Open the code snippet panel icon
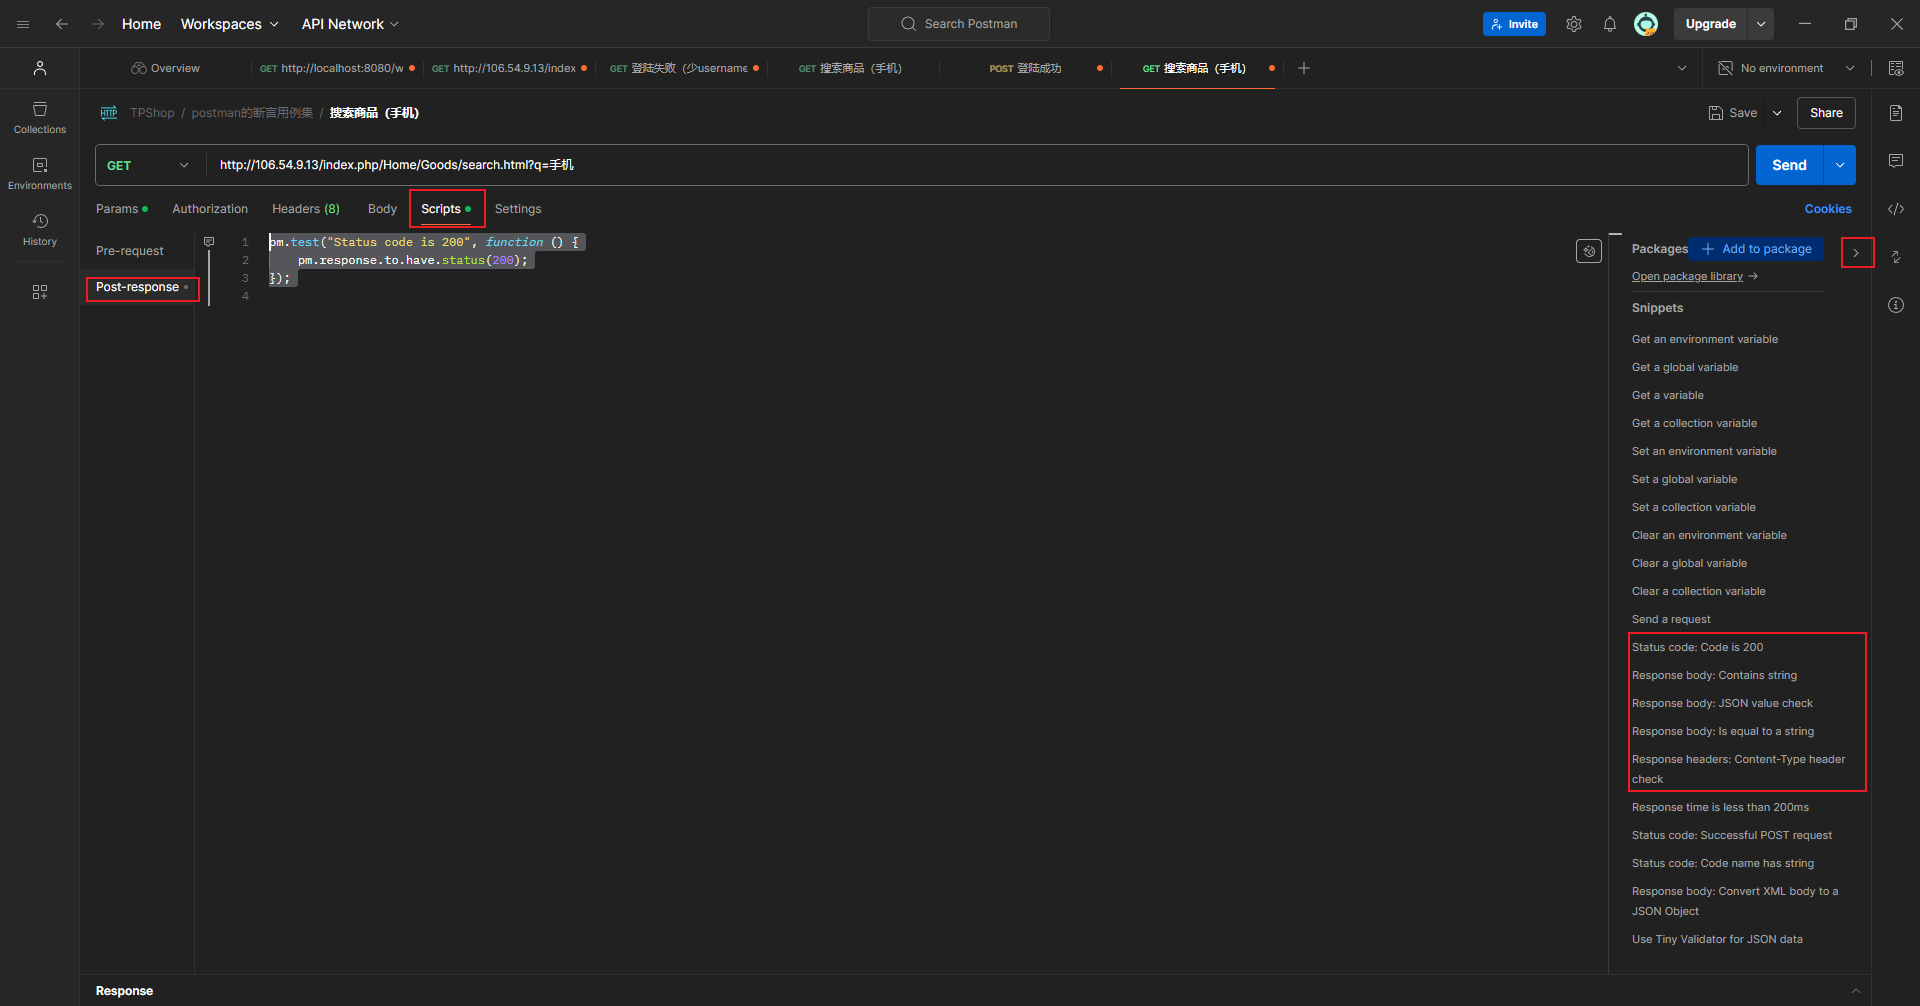The width and height of the screenshot is (1920, 1006). [x=1895, y=209]
